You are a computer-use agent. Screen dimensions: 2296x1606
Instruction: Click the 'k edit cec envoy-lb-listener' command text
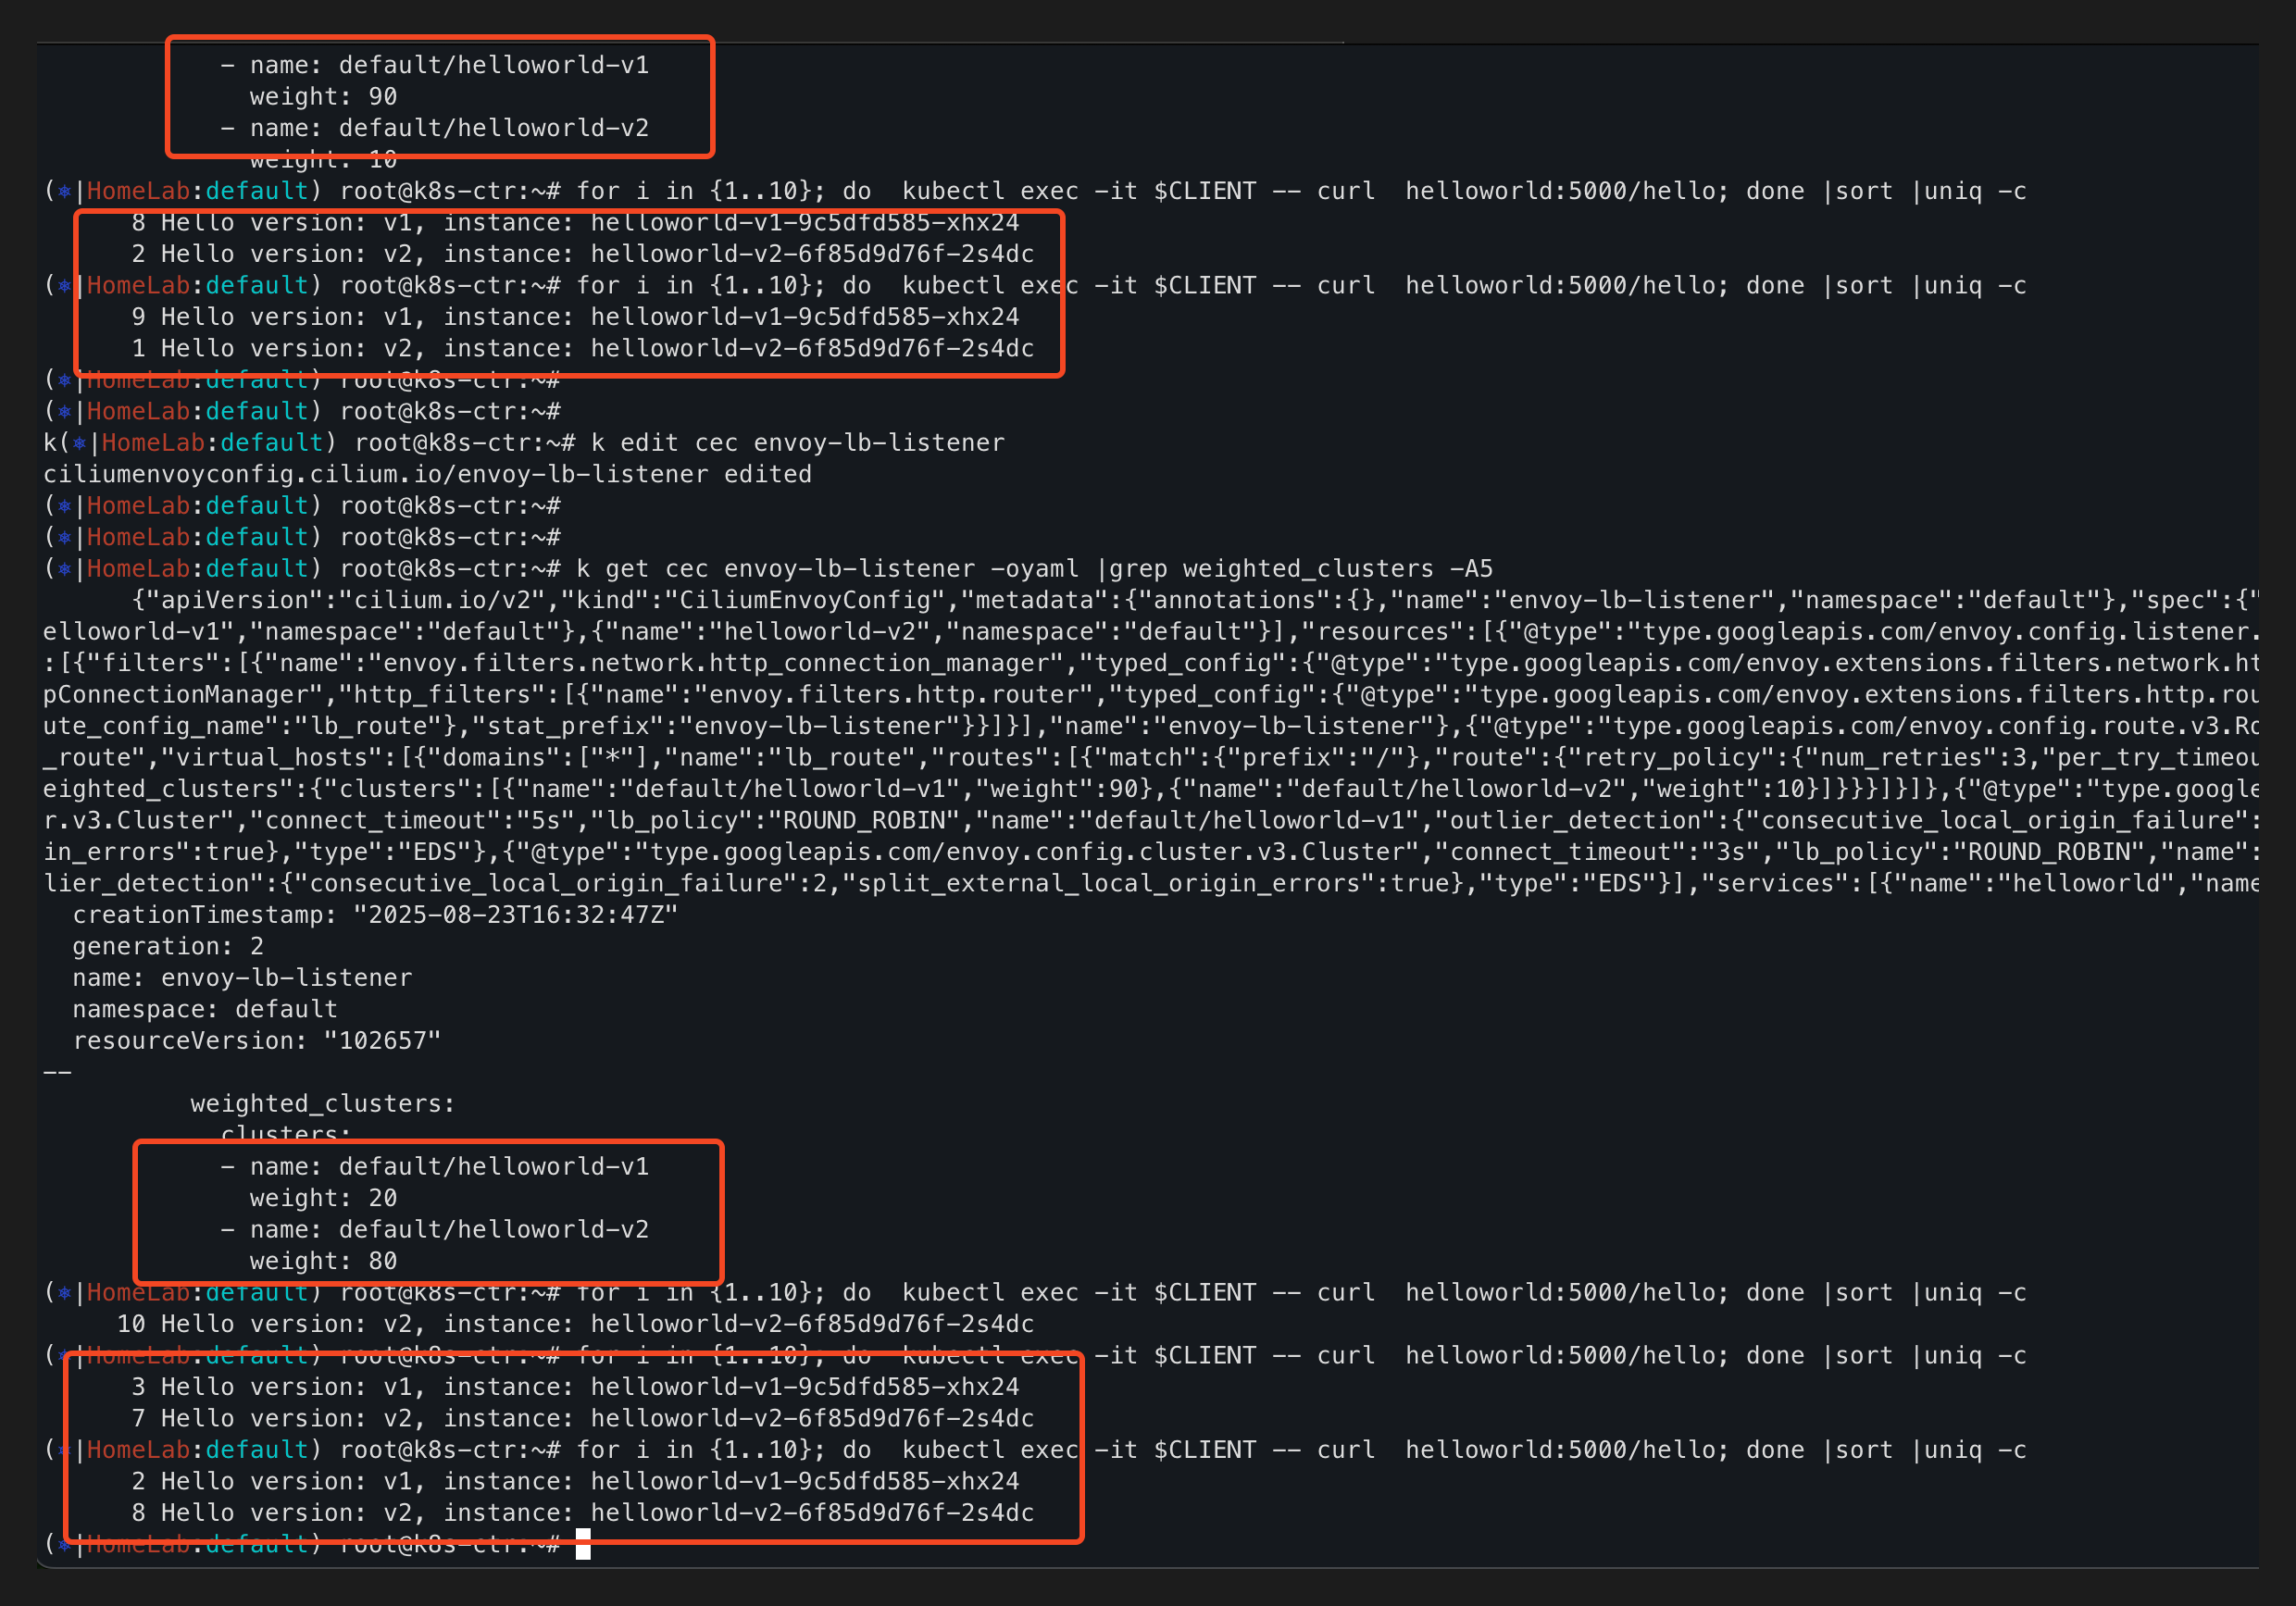(797, 443)
